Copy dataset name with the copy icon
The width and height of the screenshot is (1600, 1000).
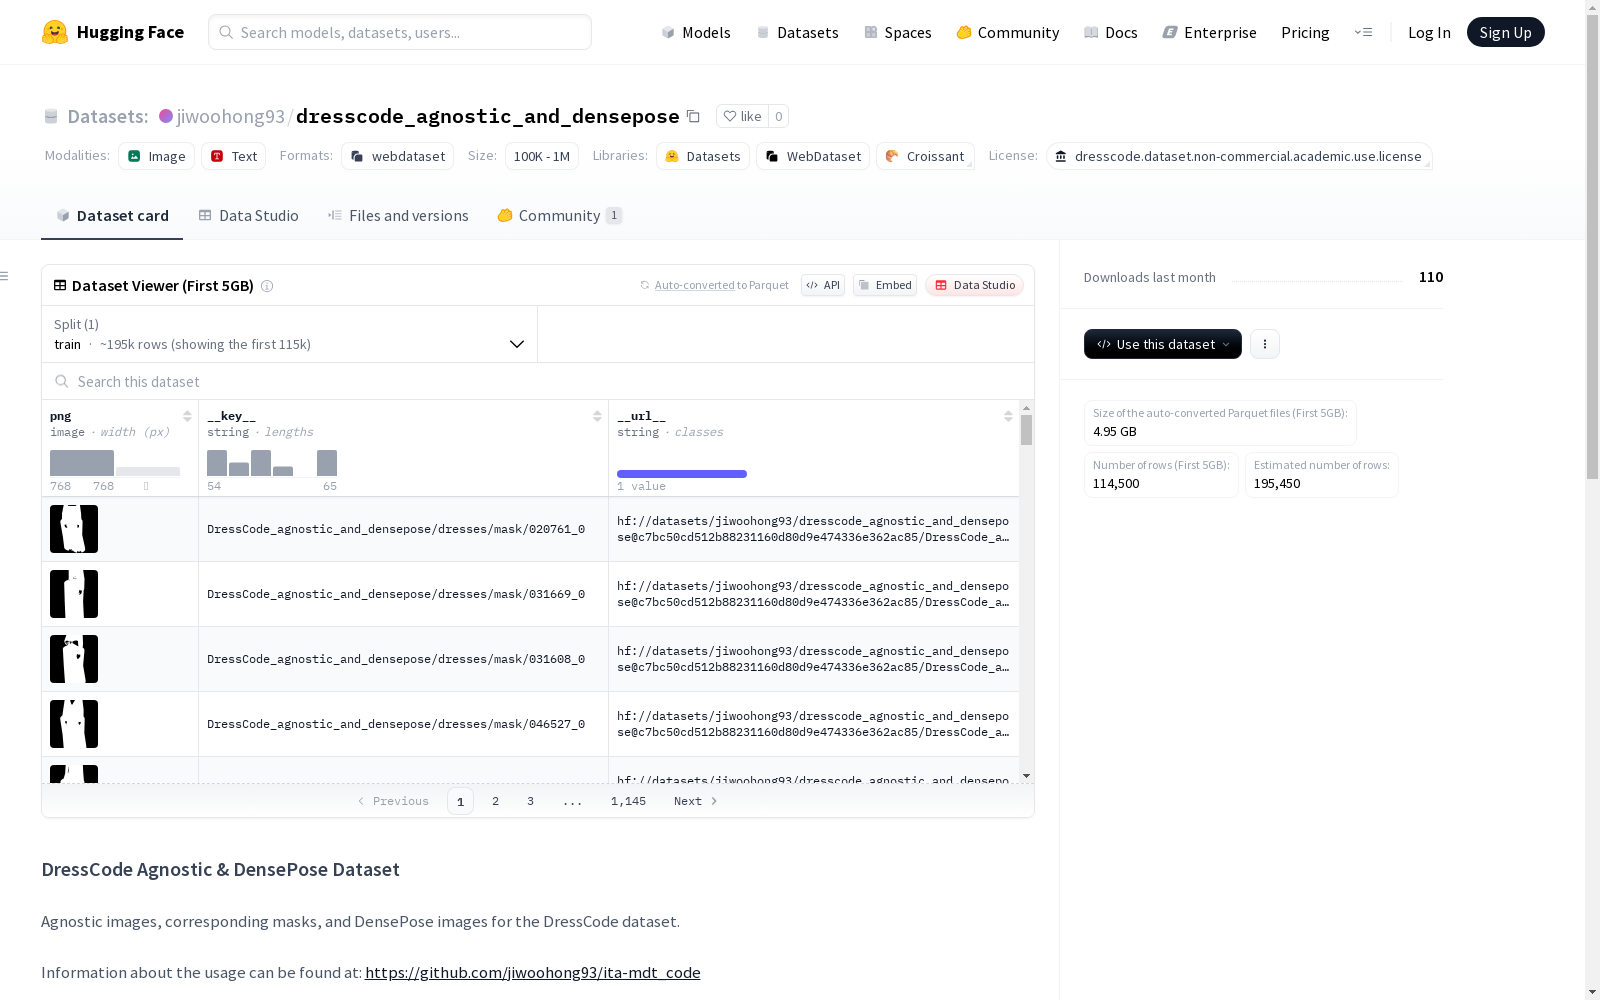[693, 116]
